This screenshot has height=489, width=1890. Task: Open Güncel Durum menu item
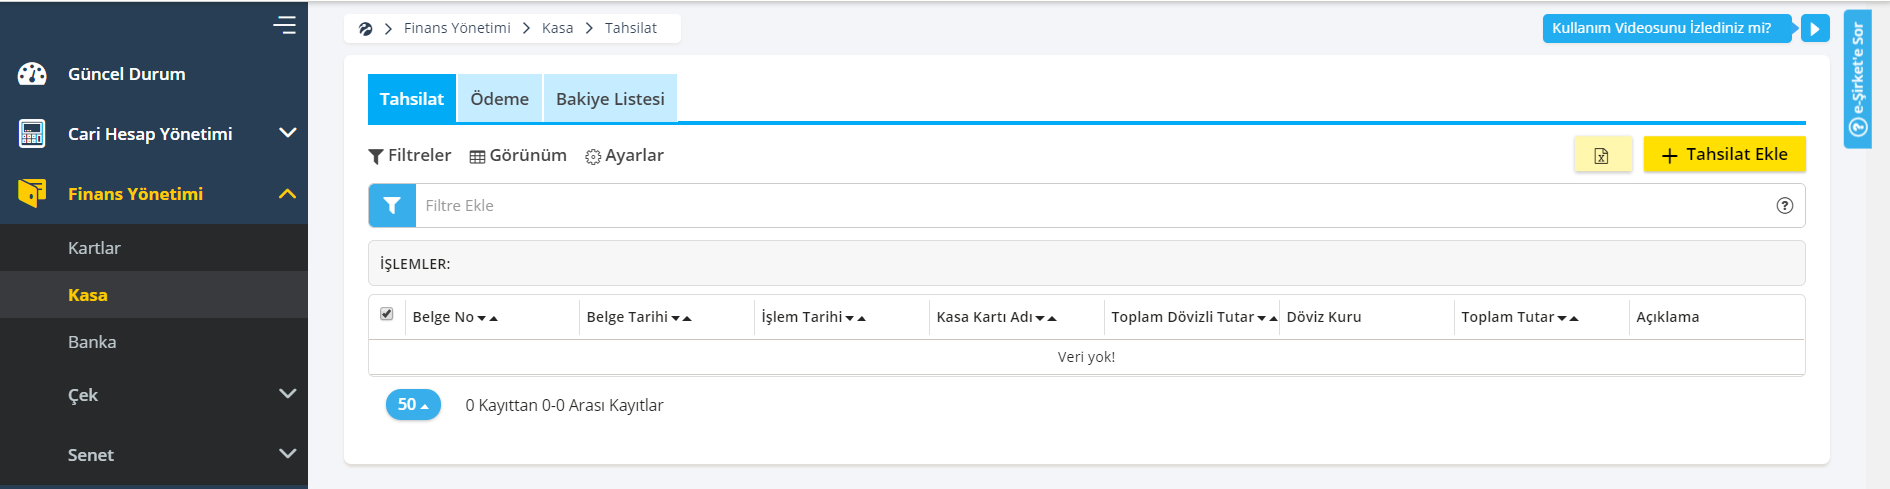click(127, 74)
